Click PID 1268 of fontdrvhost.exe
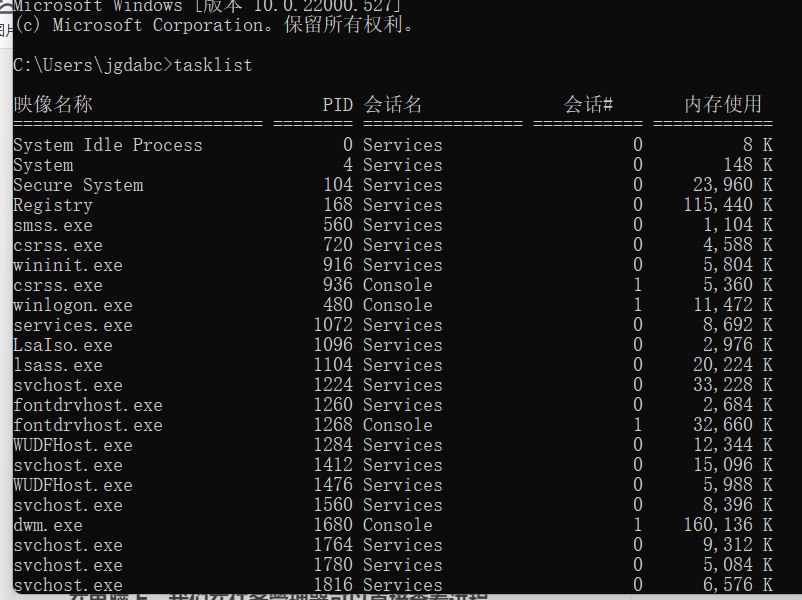Screen dimensions: 802x600 (333, 425)
